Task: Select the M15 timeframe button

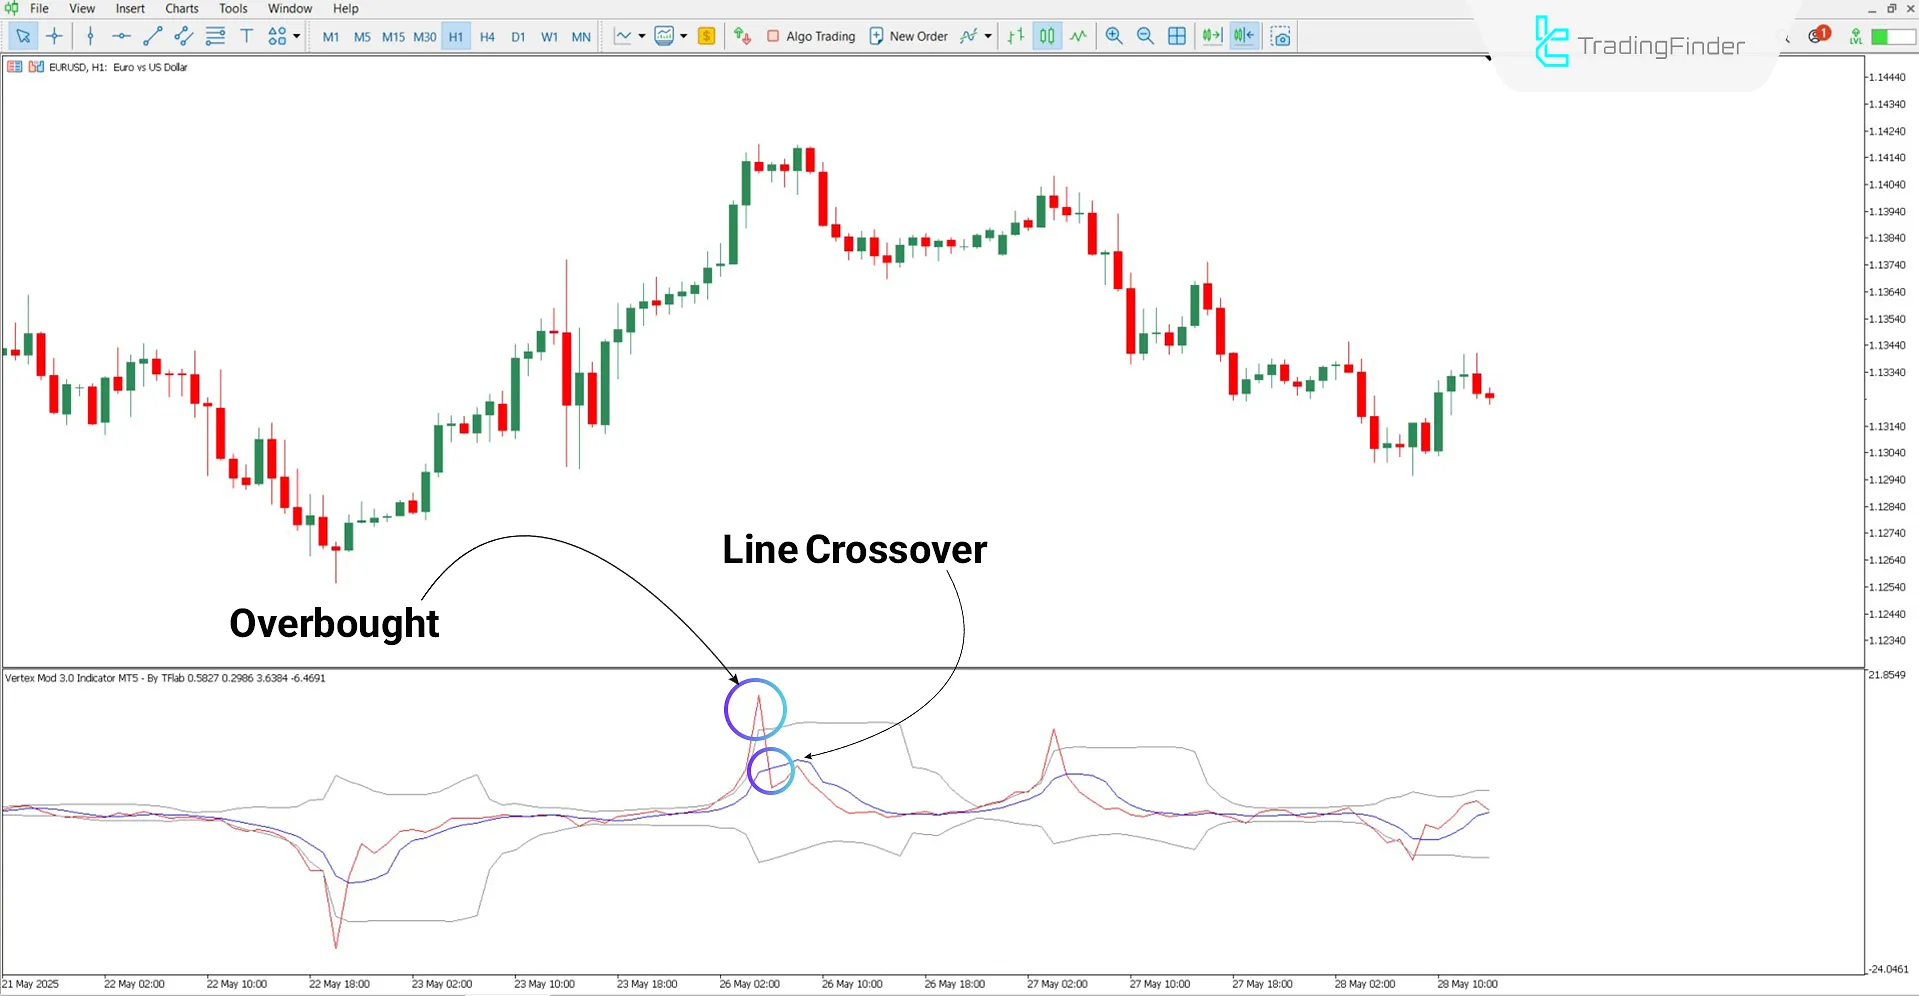Action: click(x=393, y=36)
